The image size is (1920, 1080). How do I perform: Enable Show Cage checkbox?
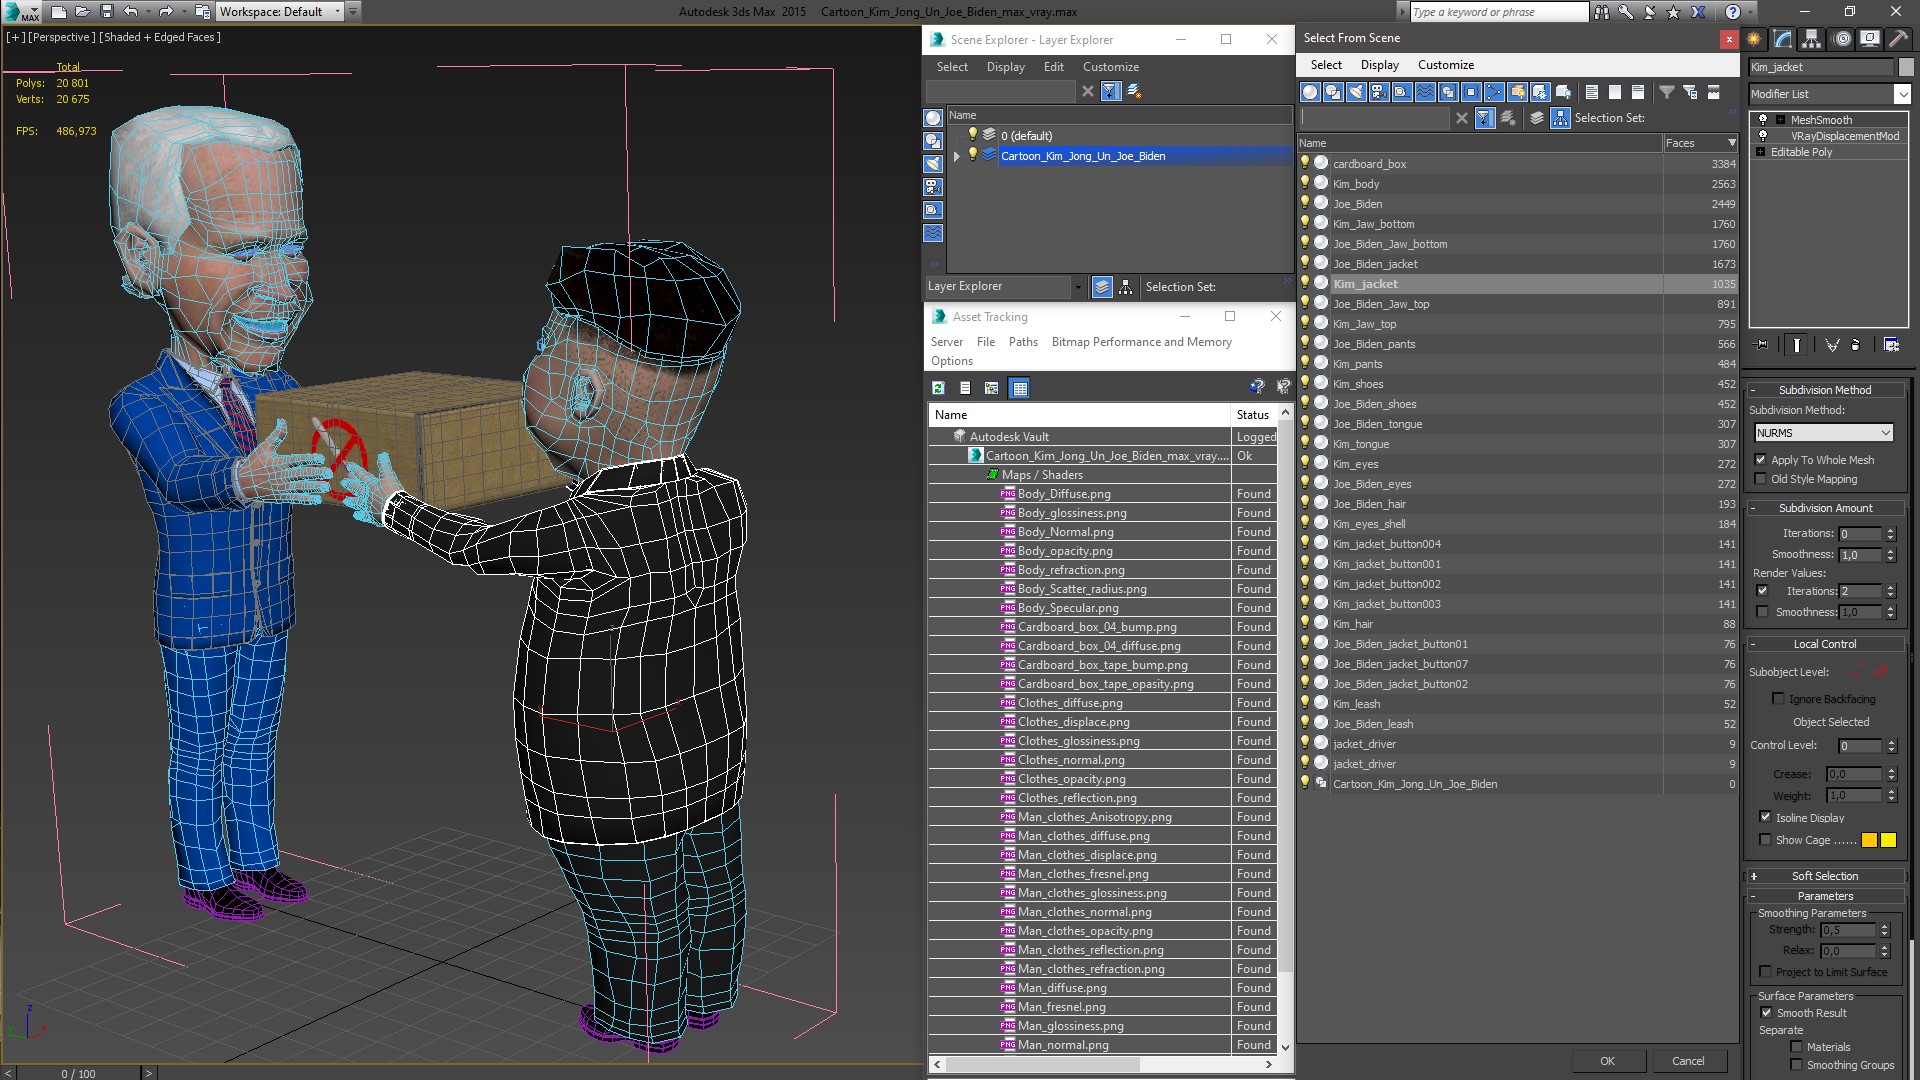coord(1765,840)
